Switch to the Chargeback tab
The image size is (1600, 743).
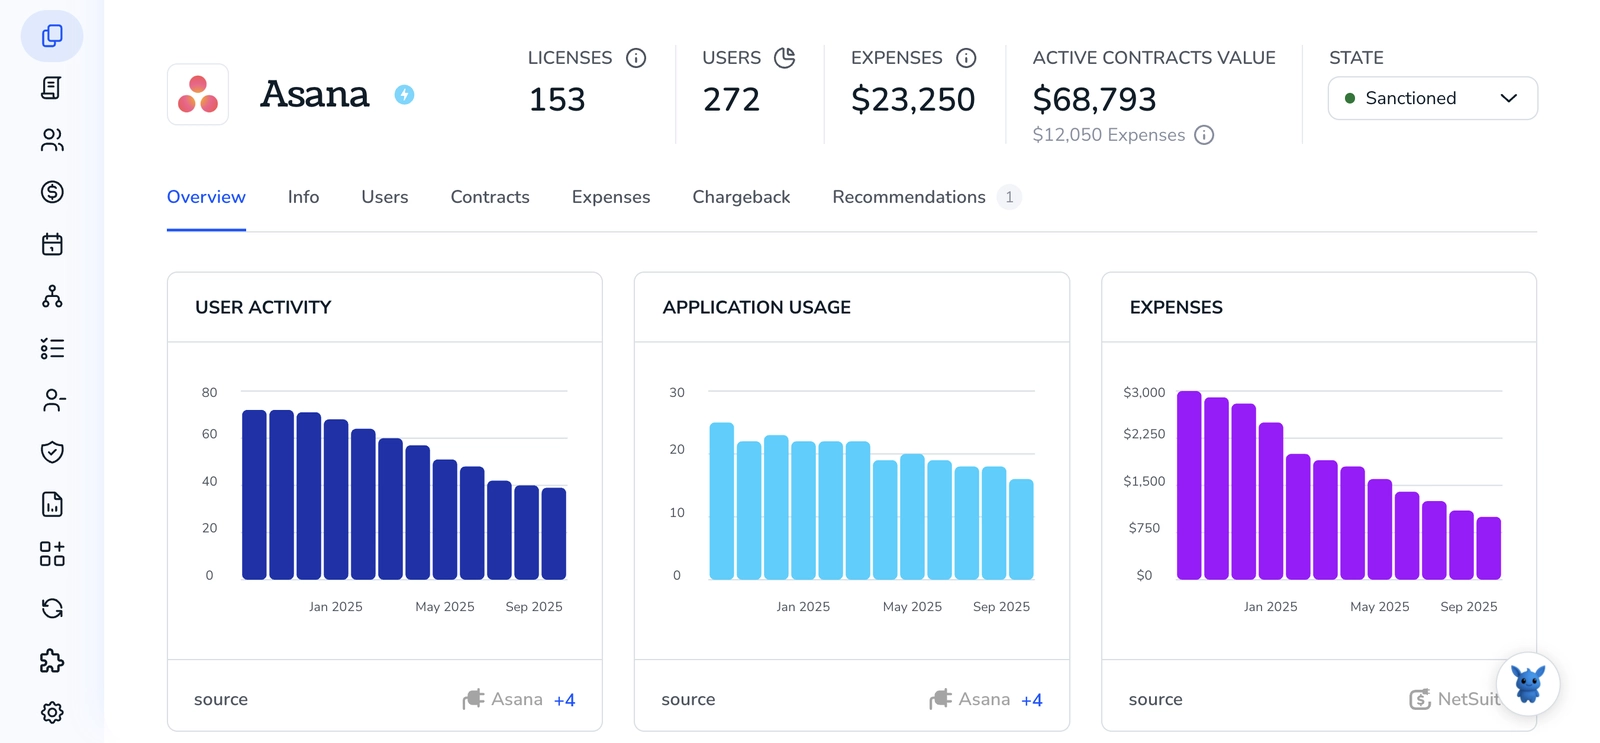point(741,197)
